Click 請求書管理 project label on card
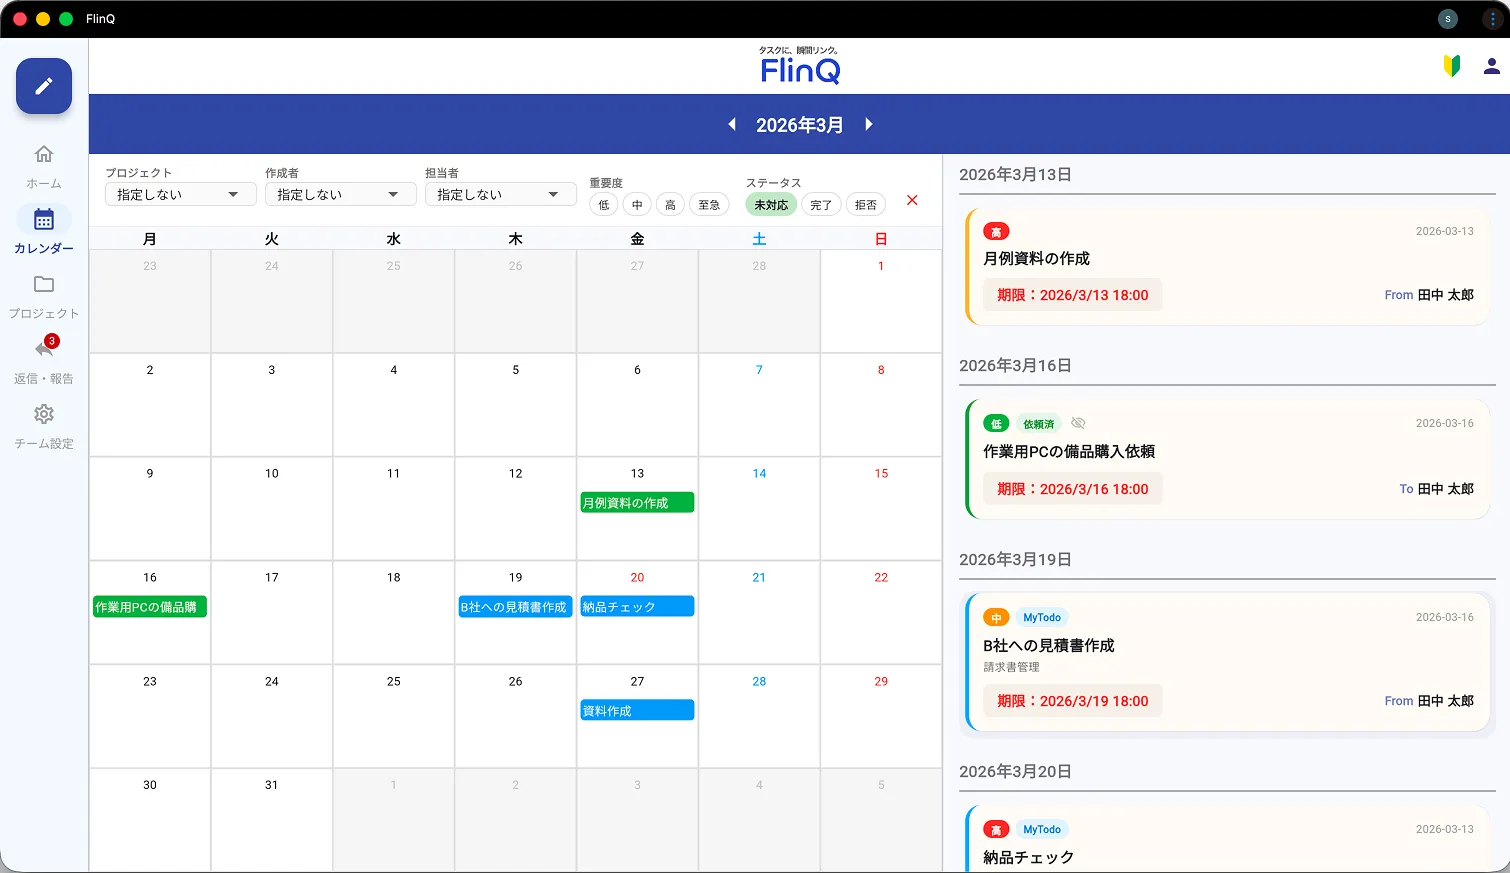This screenshot has height=873, width=1510. tap(1011, 667)
